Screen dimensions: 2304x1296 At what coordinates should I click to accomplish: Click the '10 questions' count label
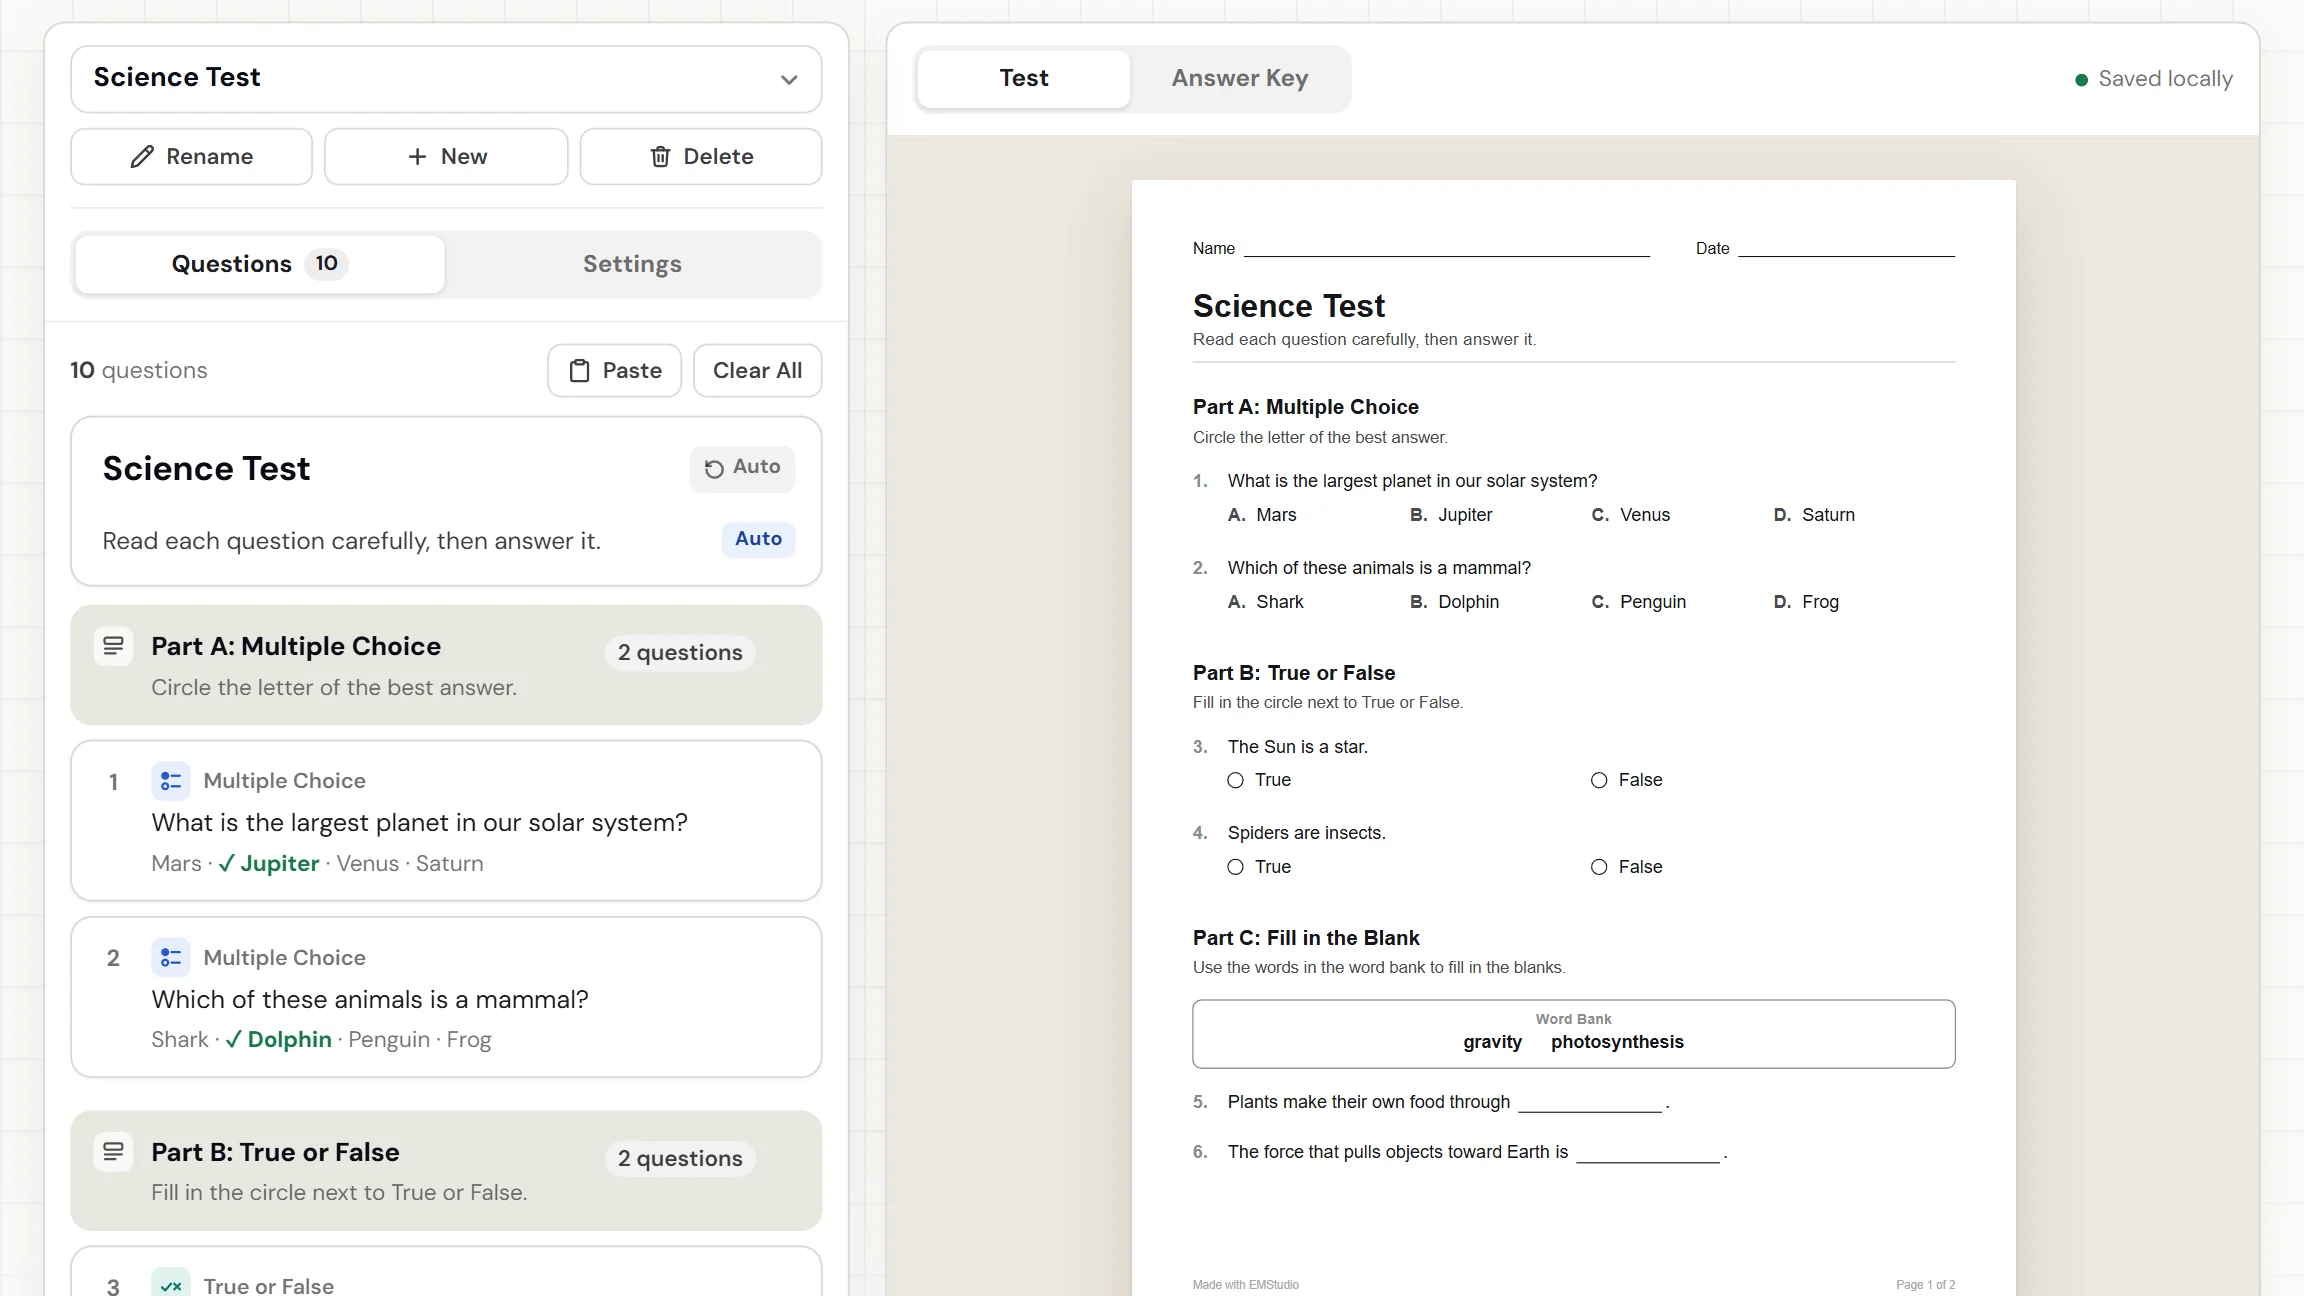(139, 370)
